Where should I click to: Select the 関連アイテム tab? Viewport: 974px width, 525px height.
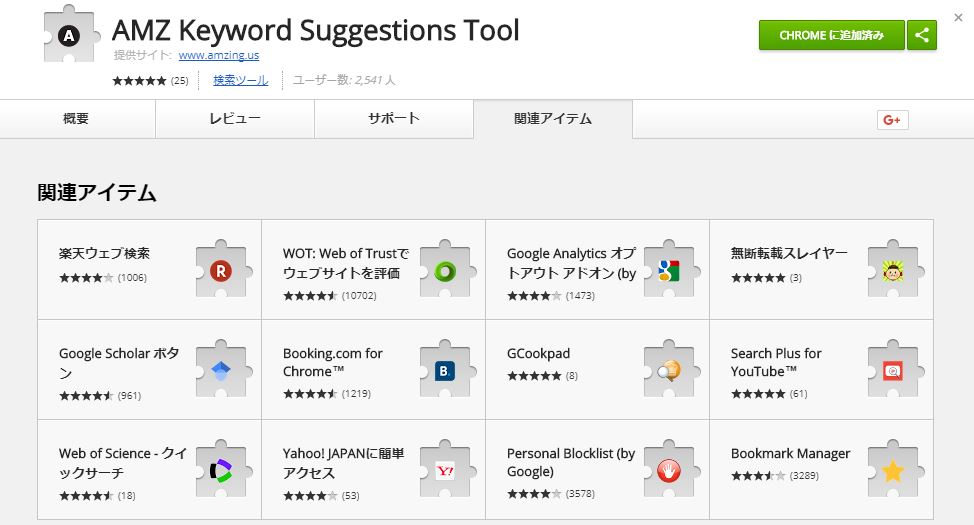click(x=553, y=119)
